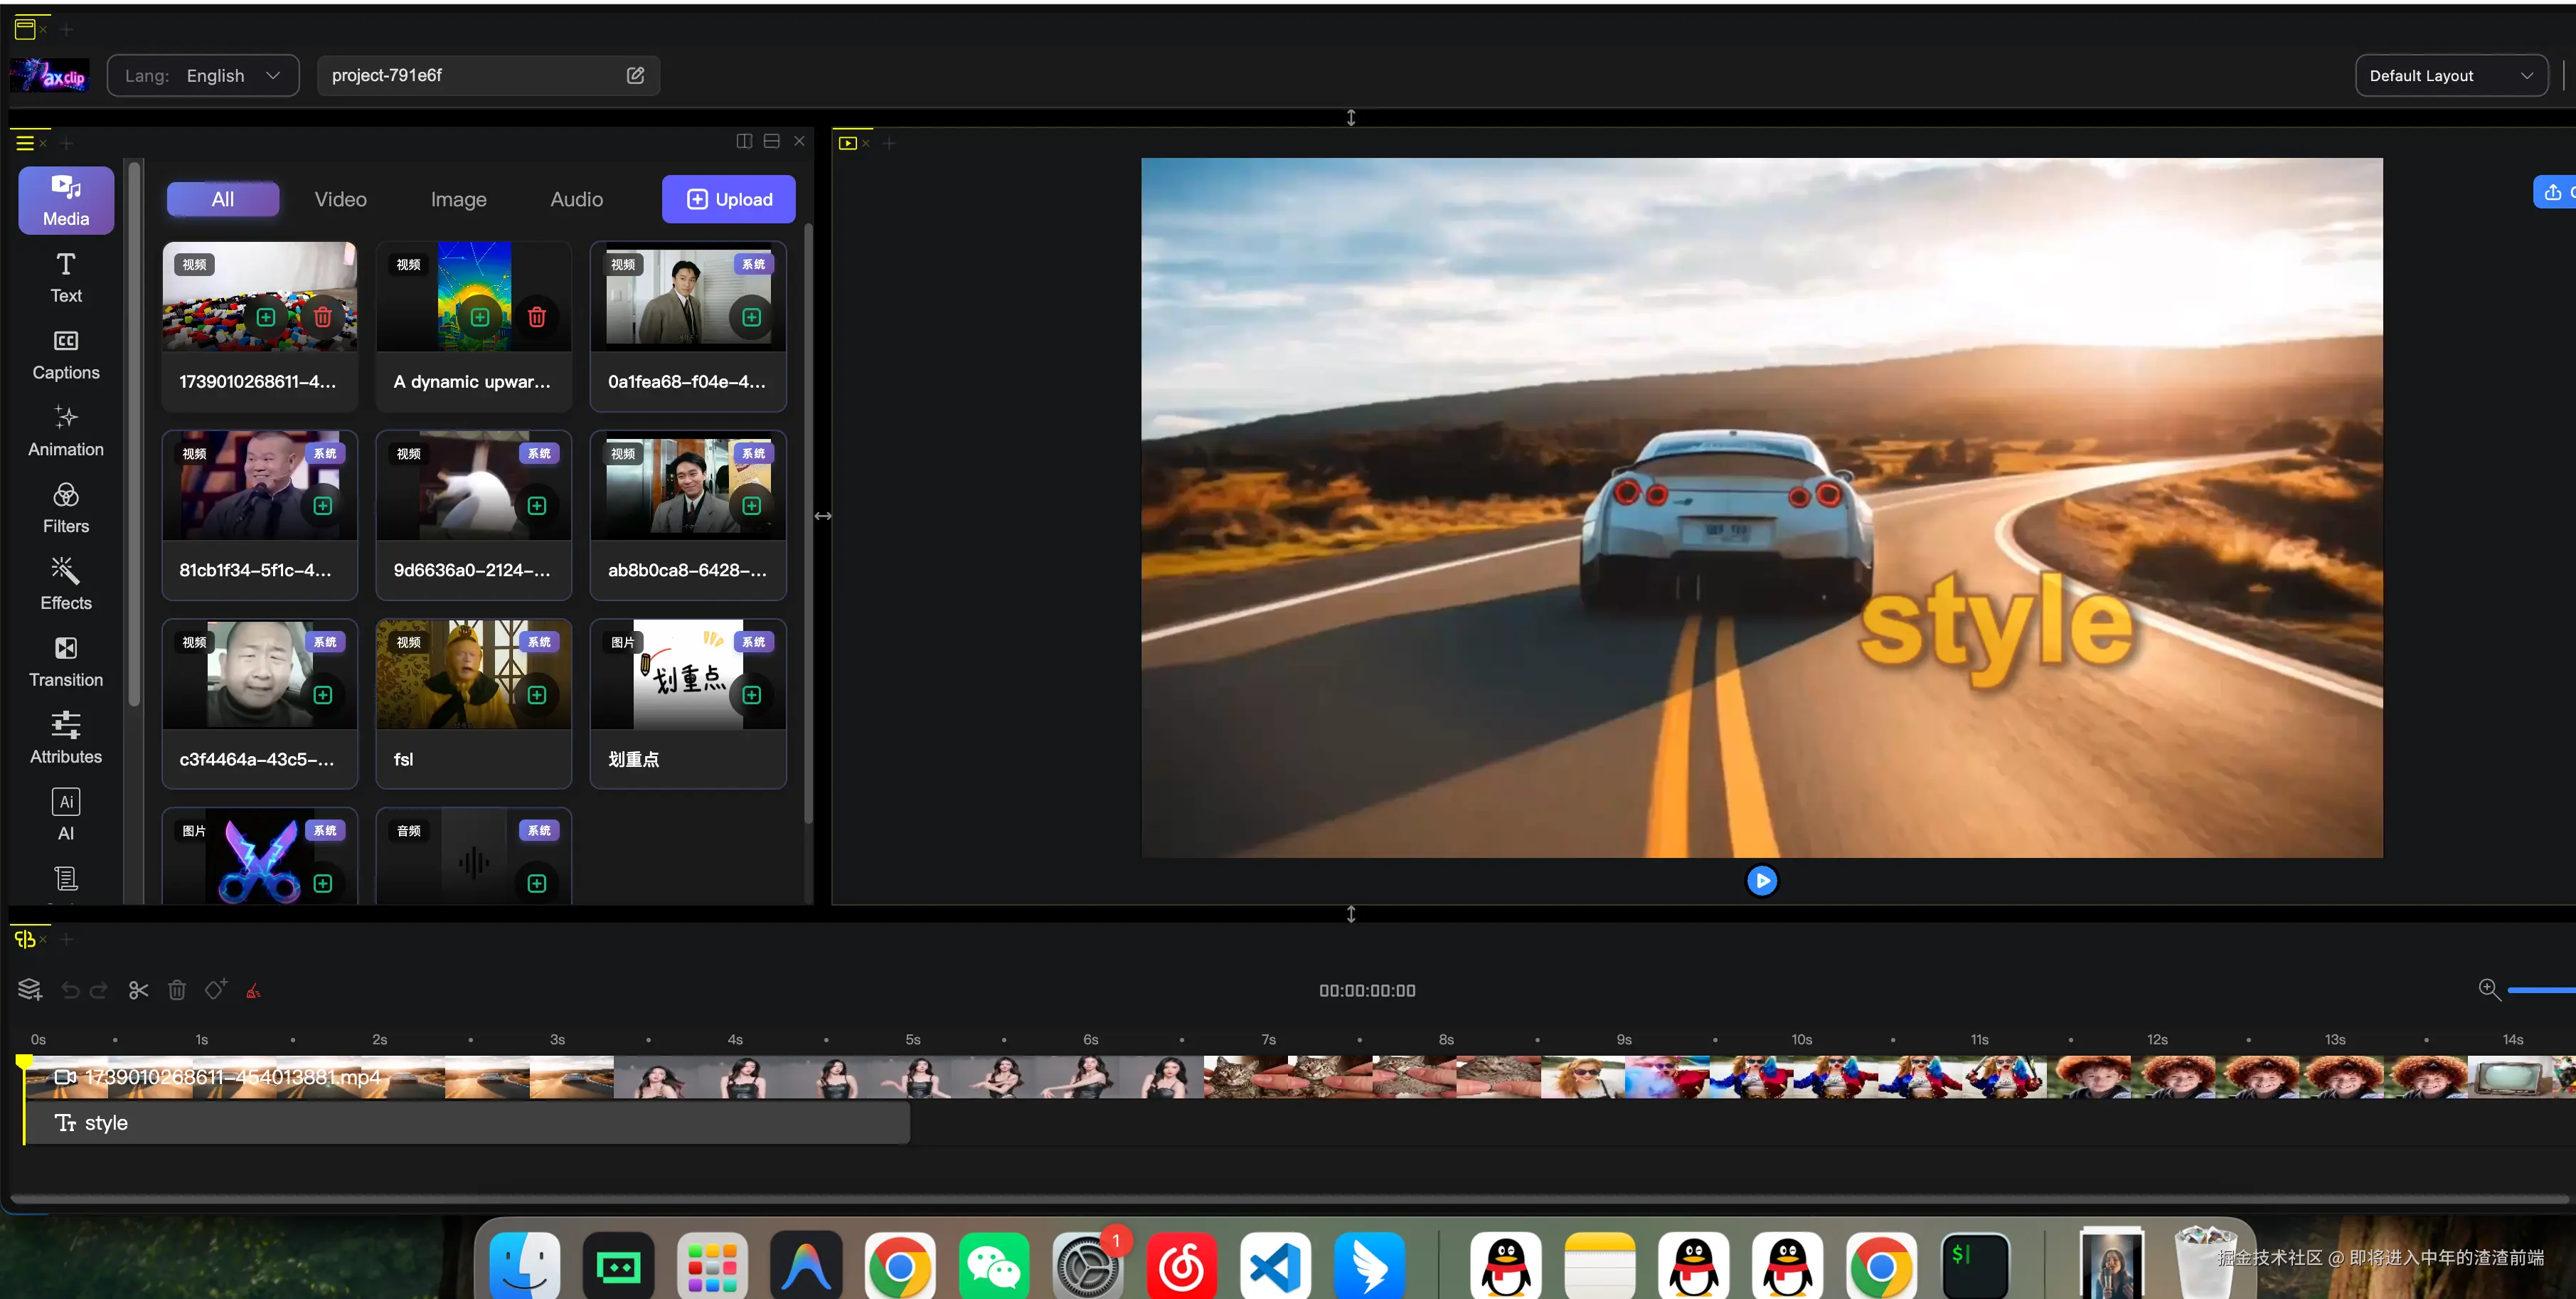Screen dimensions: 2576x1299
Task: Select the 'style' text clip on timeline
Action: [466, 1123]
